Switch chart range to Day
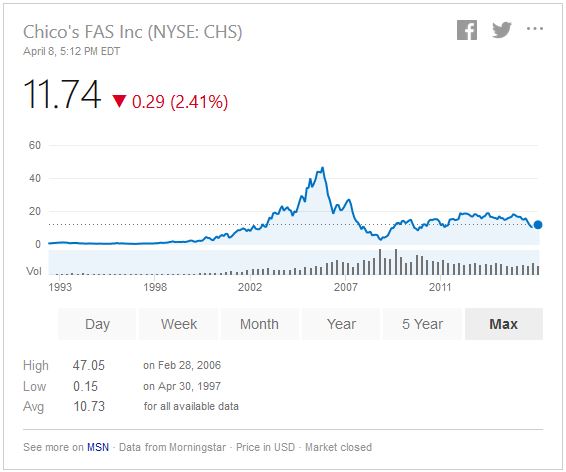Viewport: 566px width, 472px height. coord(97,324)
